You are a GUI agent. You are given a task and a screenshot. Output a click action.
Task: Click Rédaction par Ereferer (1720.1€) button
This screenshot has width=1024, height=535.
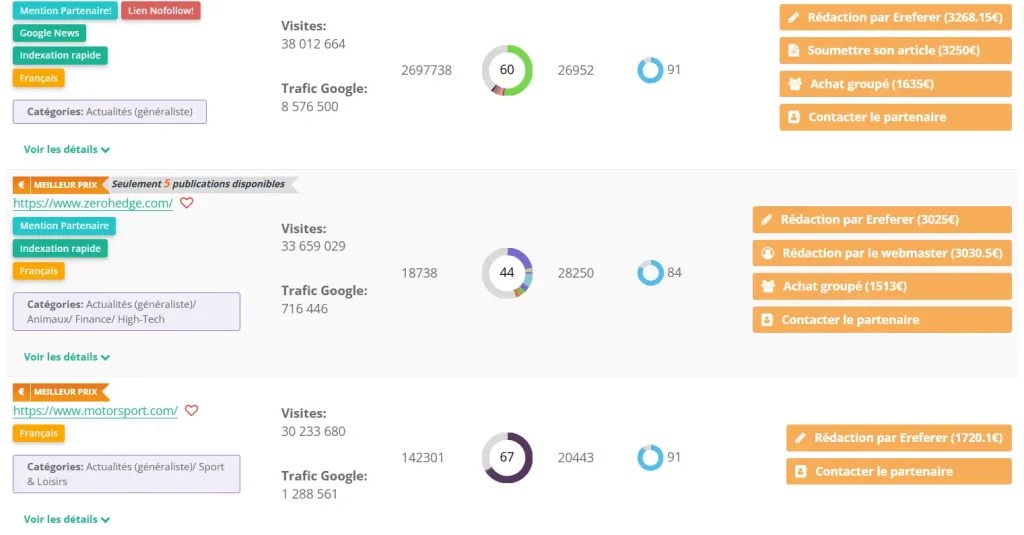[898, 438]
